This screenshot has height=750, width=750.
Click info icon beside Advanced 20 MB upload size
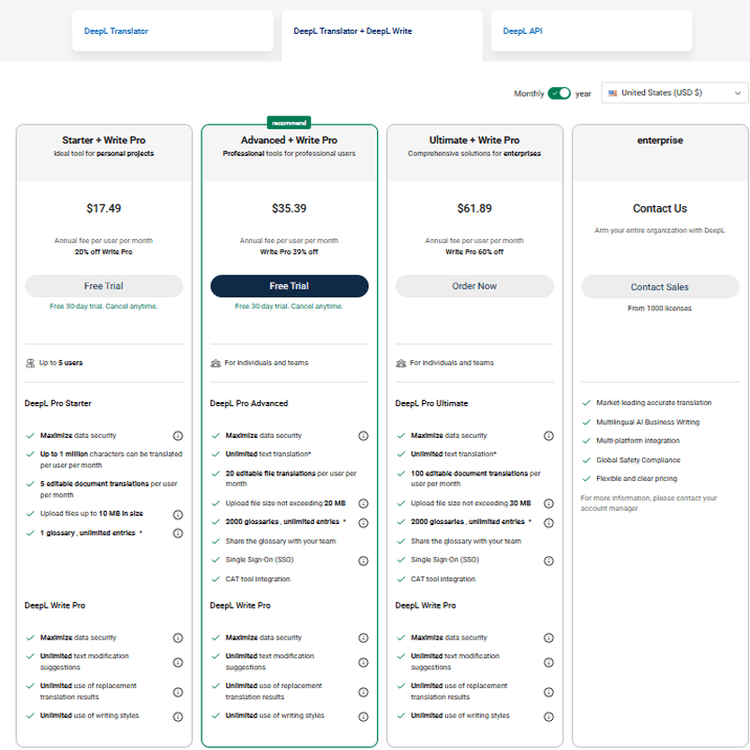363,503
